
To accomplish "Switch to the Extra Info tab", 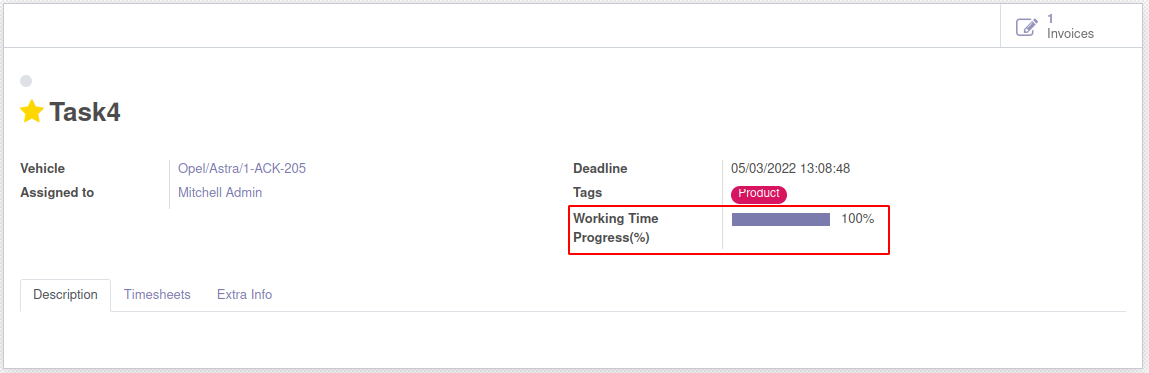I will [244, 295].
